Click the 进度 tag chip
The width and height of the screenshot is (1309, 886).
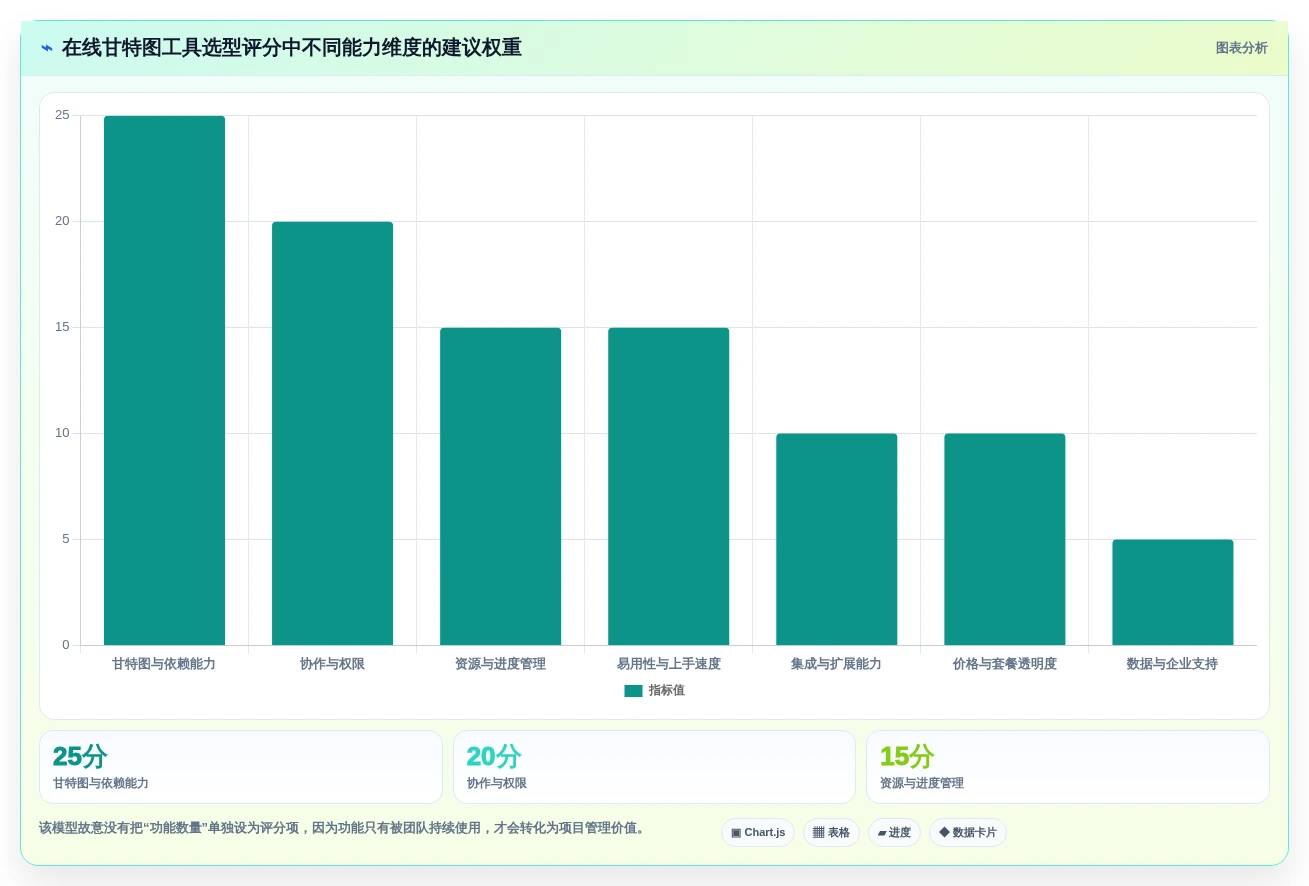pos(894,832)
